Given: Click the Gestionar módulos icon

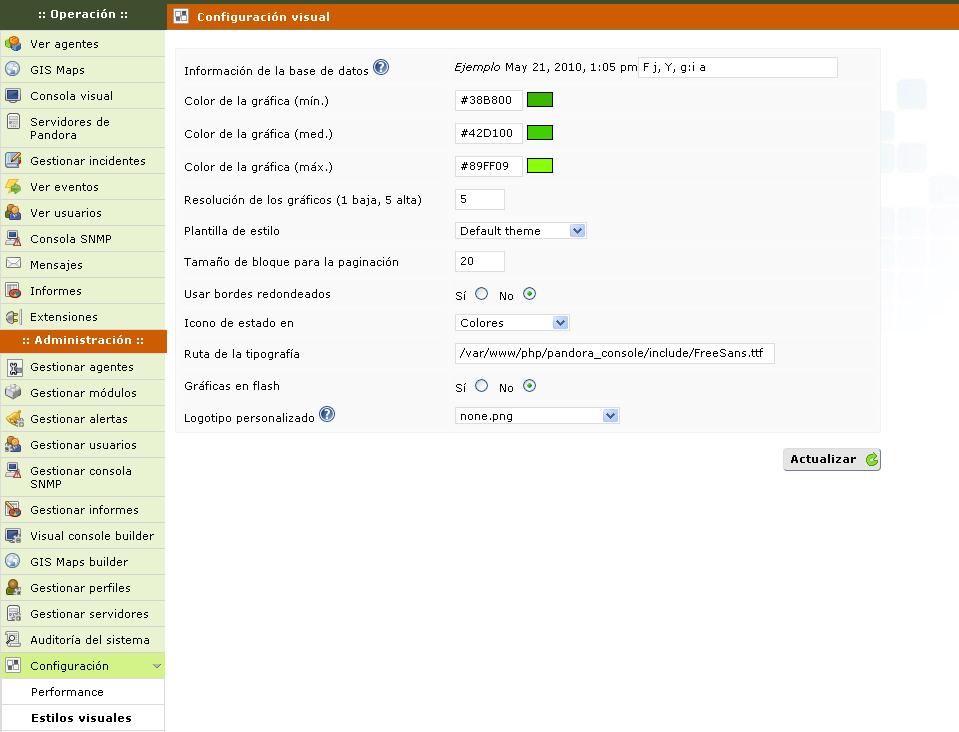Looking at the screenshot, I should (x=13, y=393).
